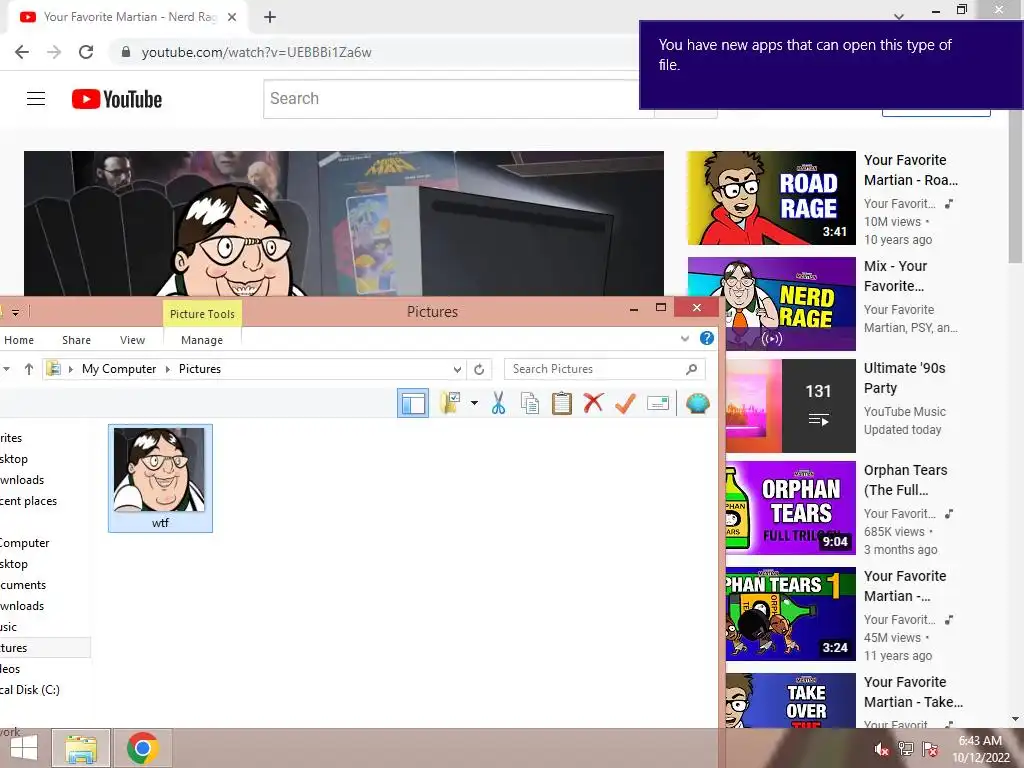
Task: Open a new Chrome tab
Action: (270, 17)
